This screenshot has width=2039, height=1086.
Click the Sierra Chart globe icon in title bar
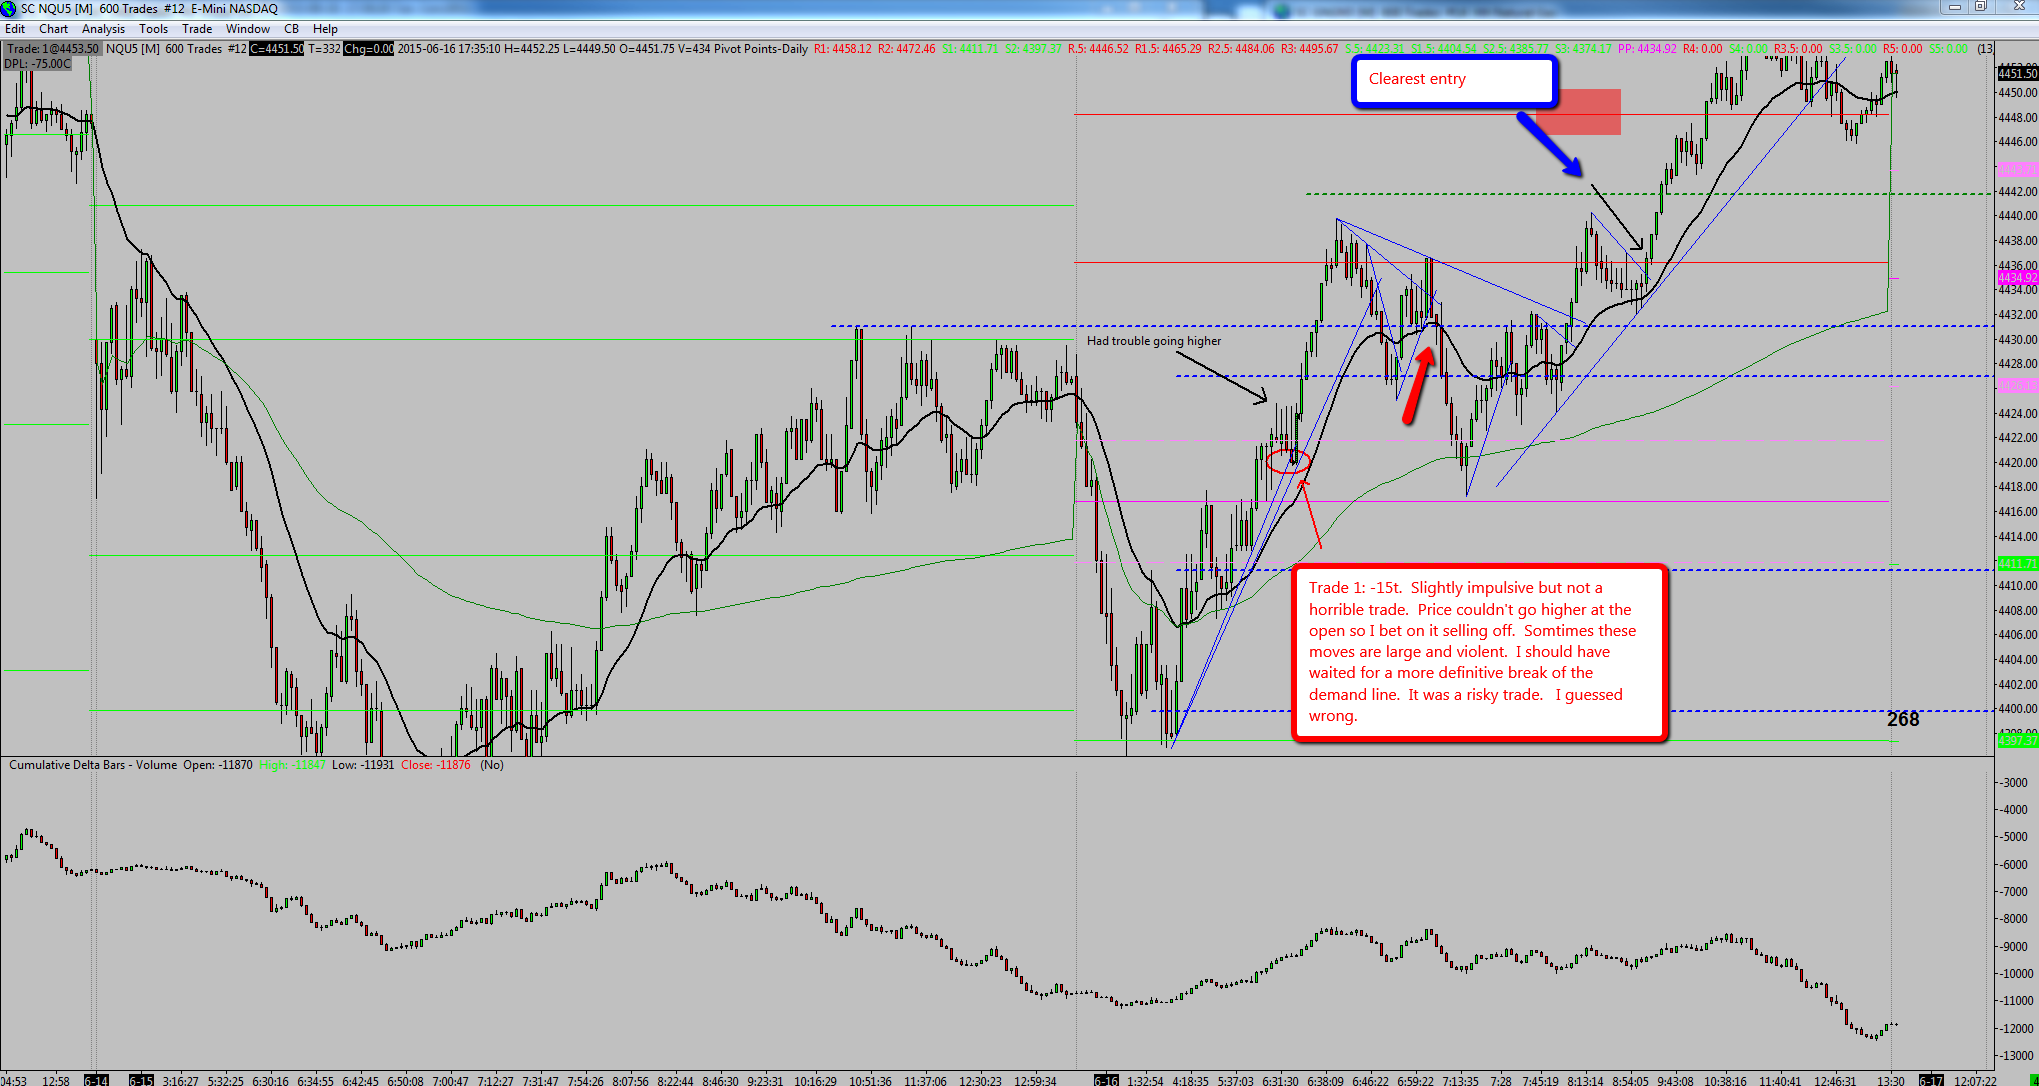coord(9,9)
